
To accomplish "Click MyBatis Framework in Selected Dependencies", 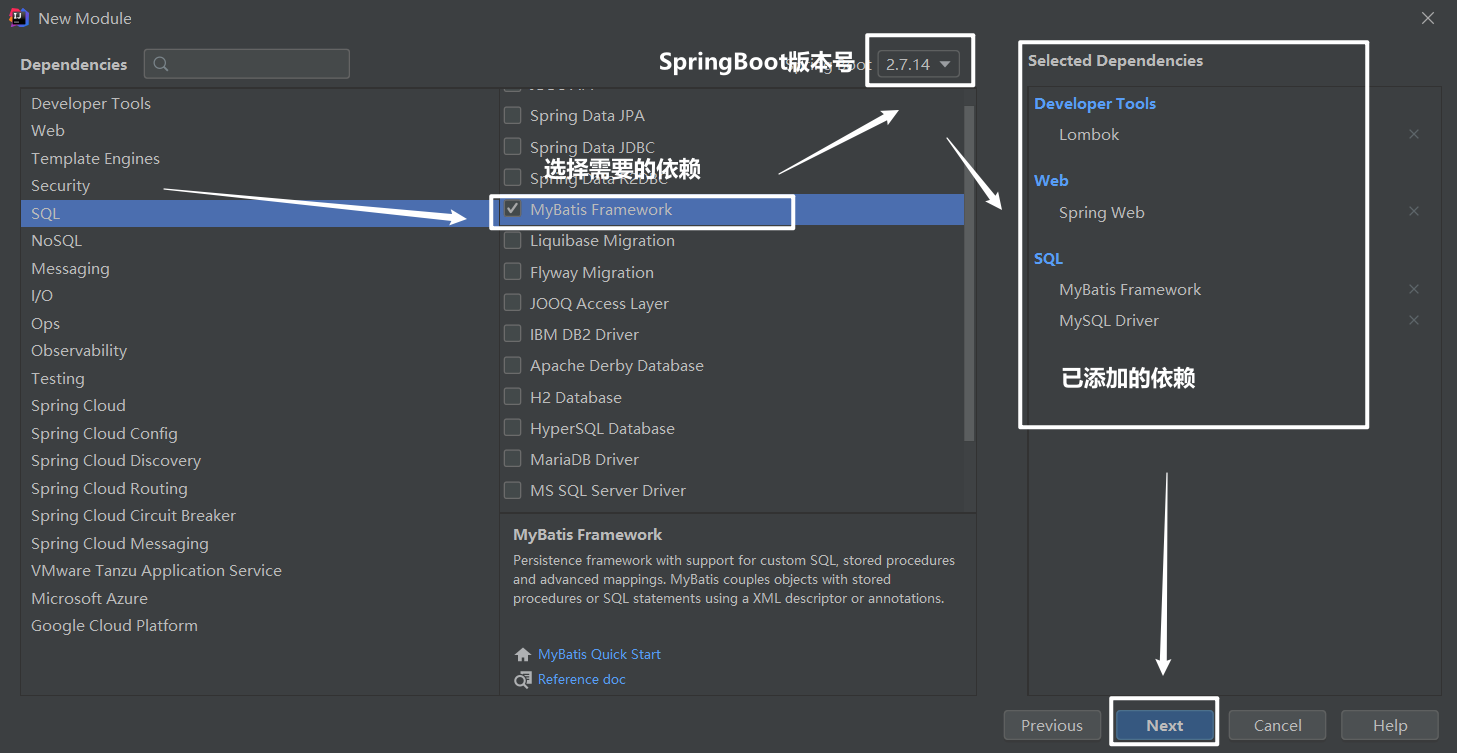I will pyautogui.click(x=1130, y=289).
